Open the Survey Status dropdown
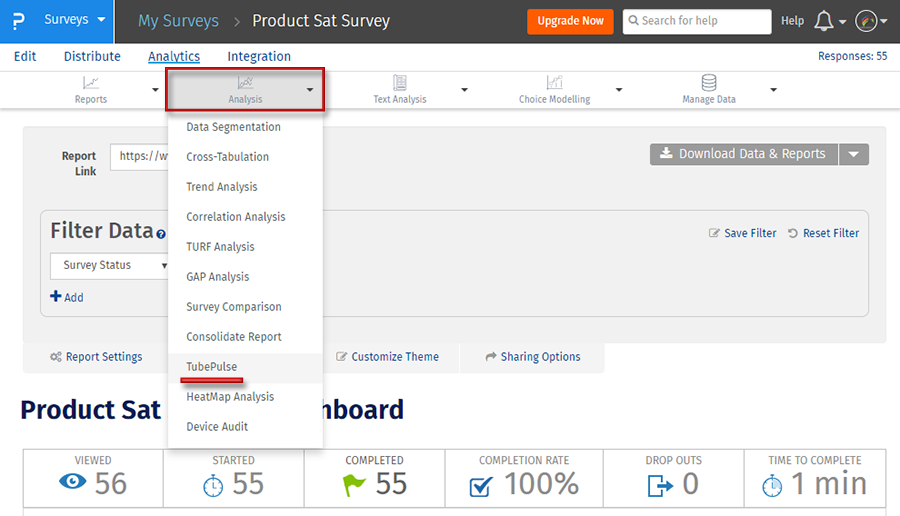 click(110, 265)
